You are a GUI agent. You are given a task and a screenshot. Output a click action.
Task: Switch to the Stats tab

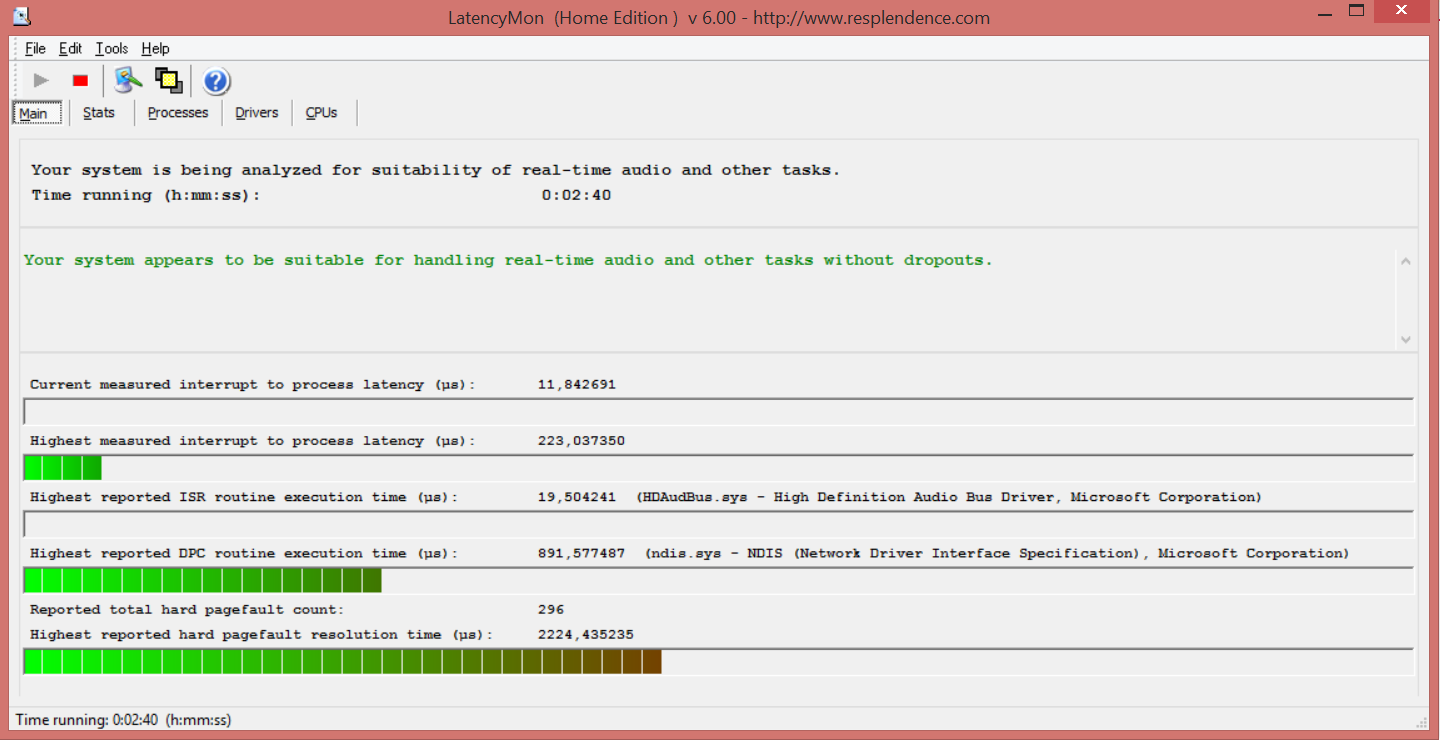pos(99,113)
